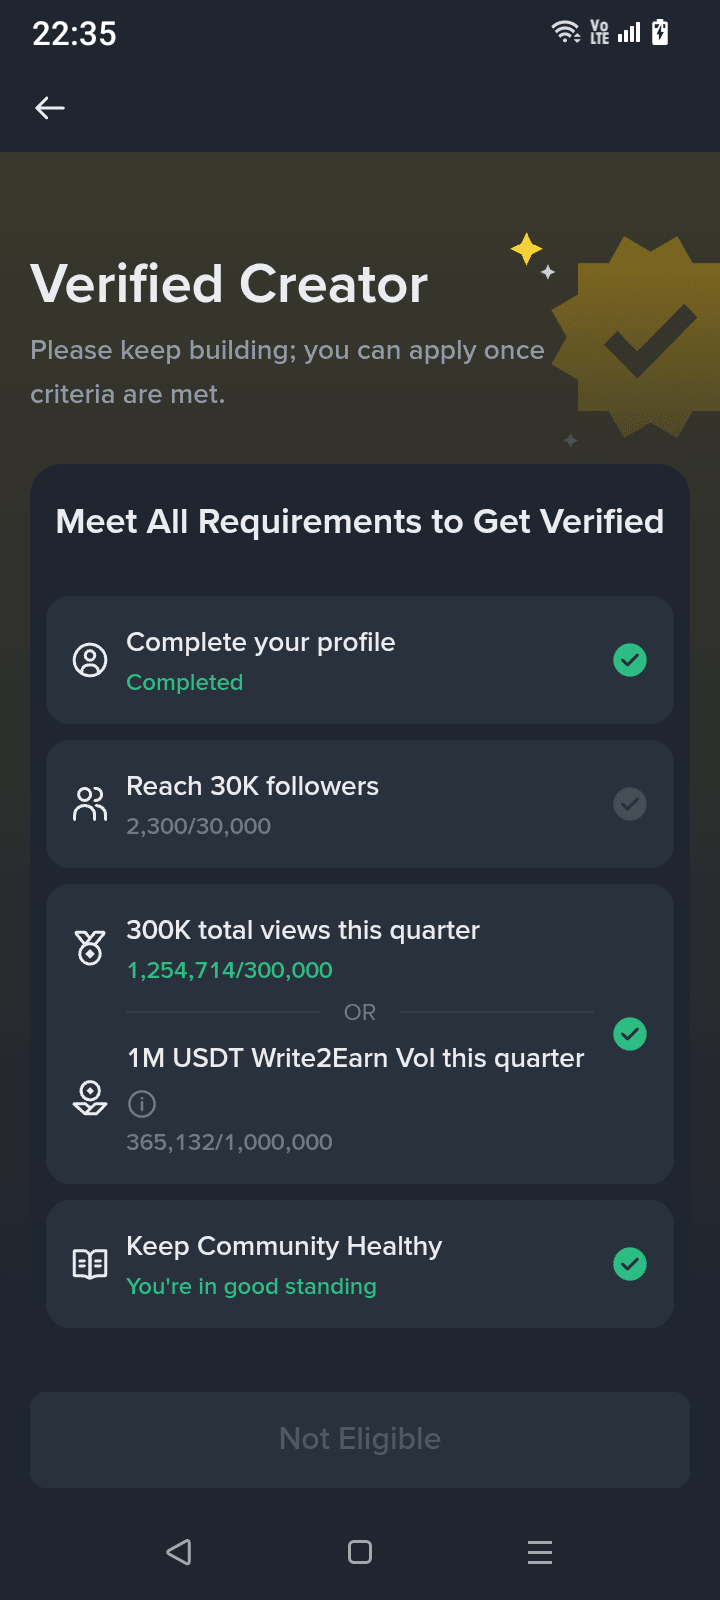Image resolution: width=720 pixels, height=1600 pixels.
Task: Click the profile person icon
Action: (90, 660)
